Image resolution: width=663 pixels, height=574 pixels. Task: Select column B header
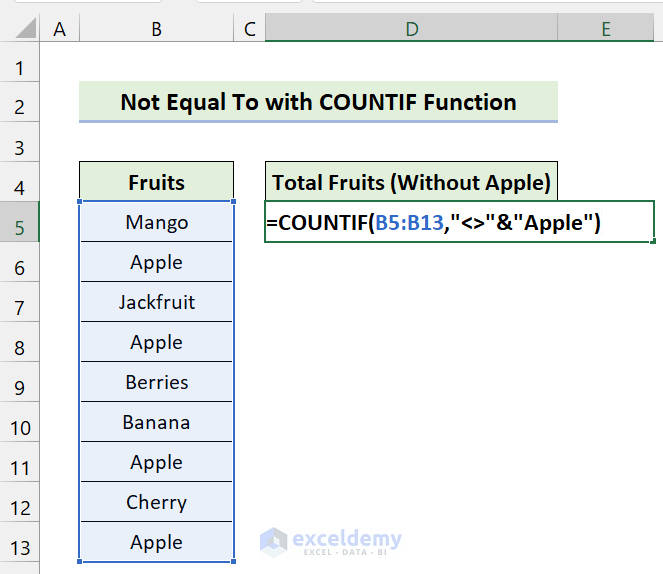156,30
